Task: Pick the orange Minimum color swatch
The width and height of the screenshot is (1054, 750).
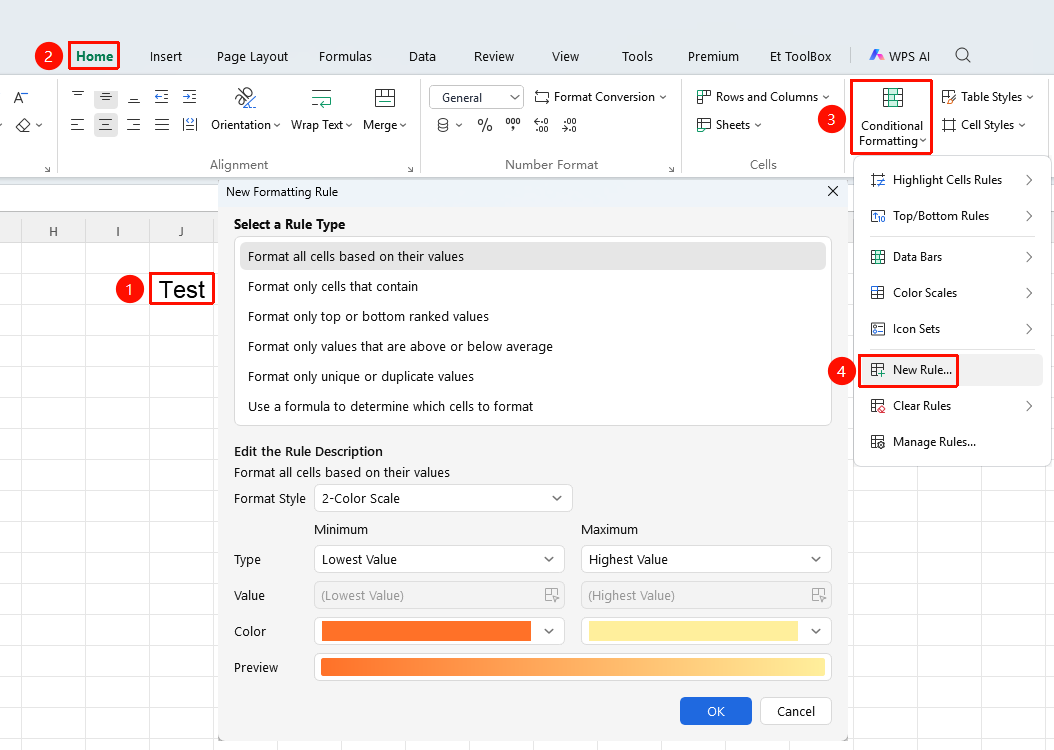Action: (426, 631)
